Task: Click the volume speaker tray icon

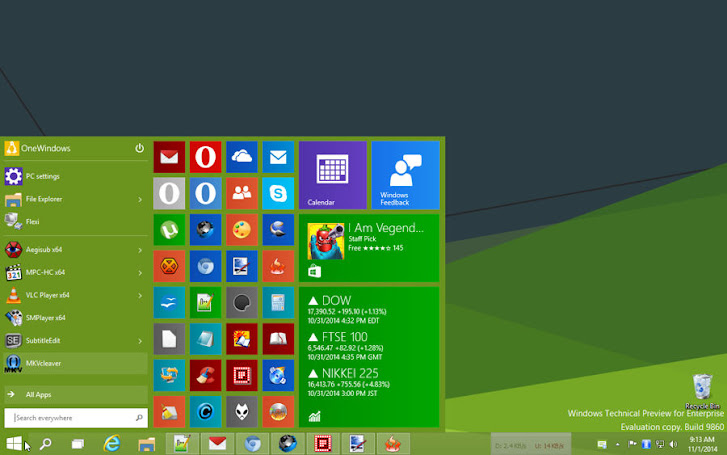Action: [x=674, y=444]
